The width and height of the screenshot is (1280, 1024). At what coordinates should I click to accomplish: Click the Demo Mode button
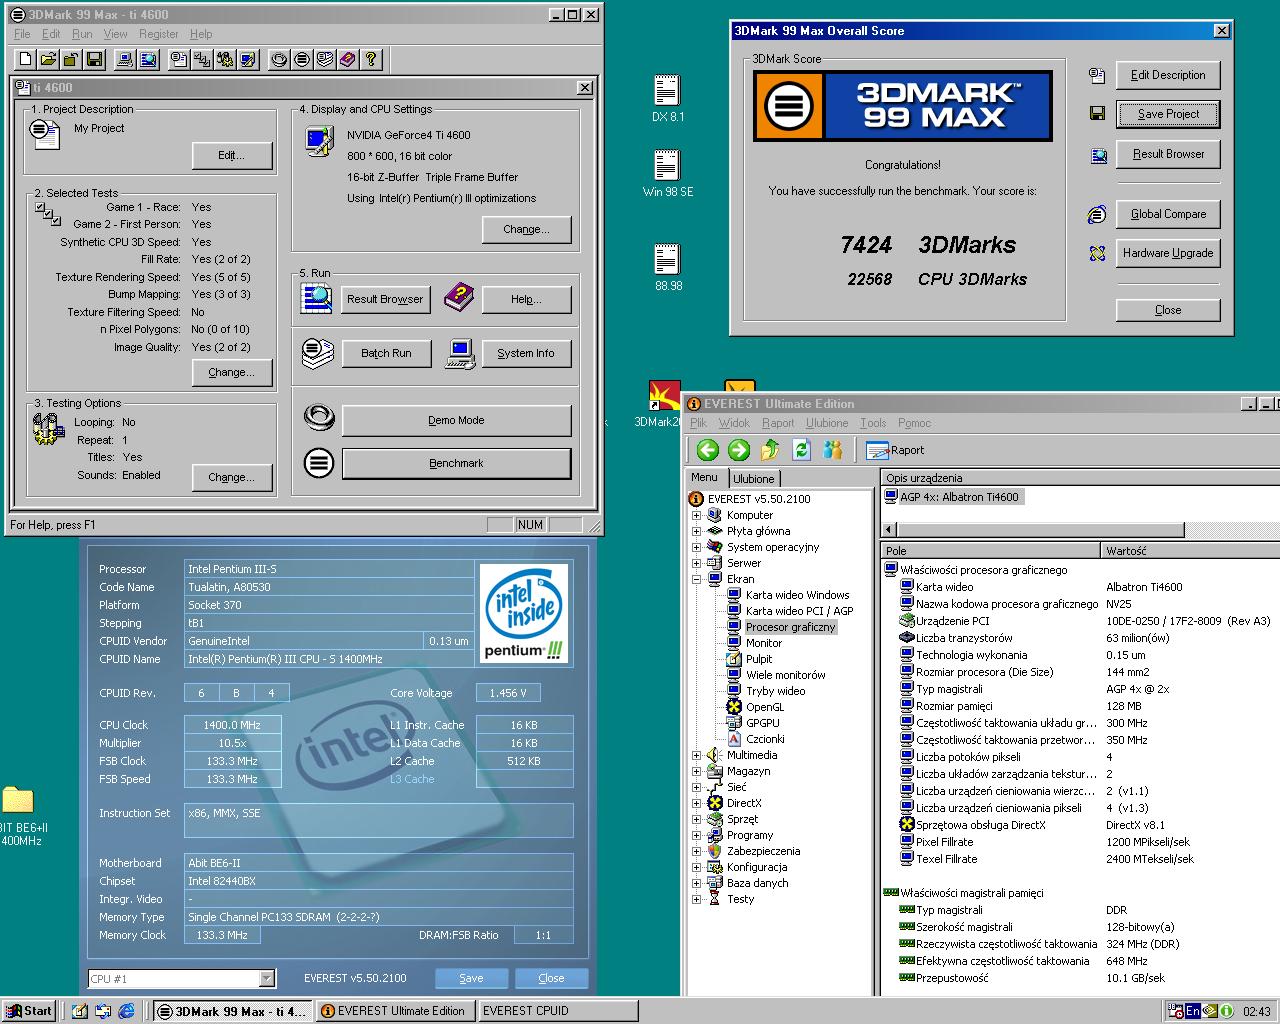click(x=456, y=420)
